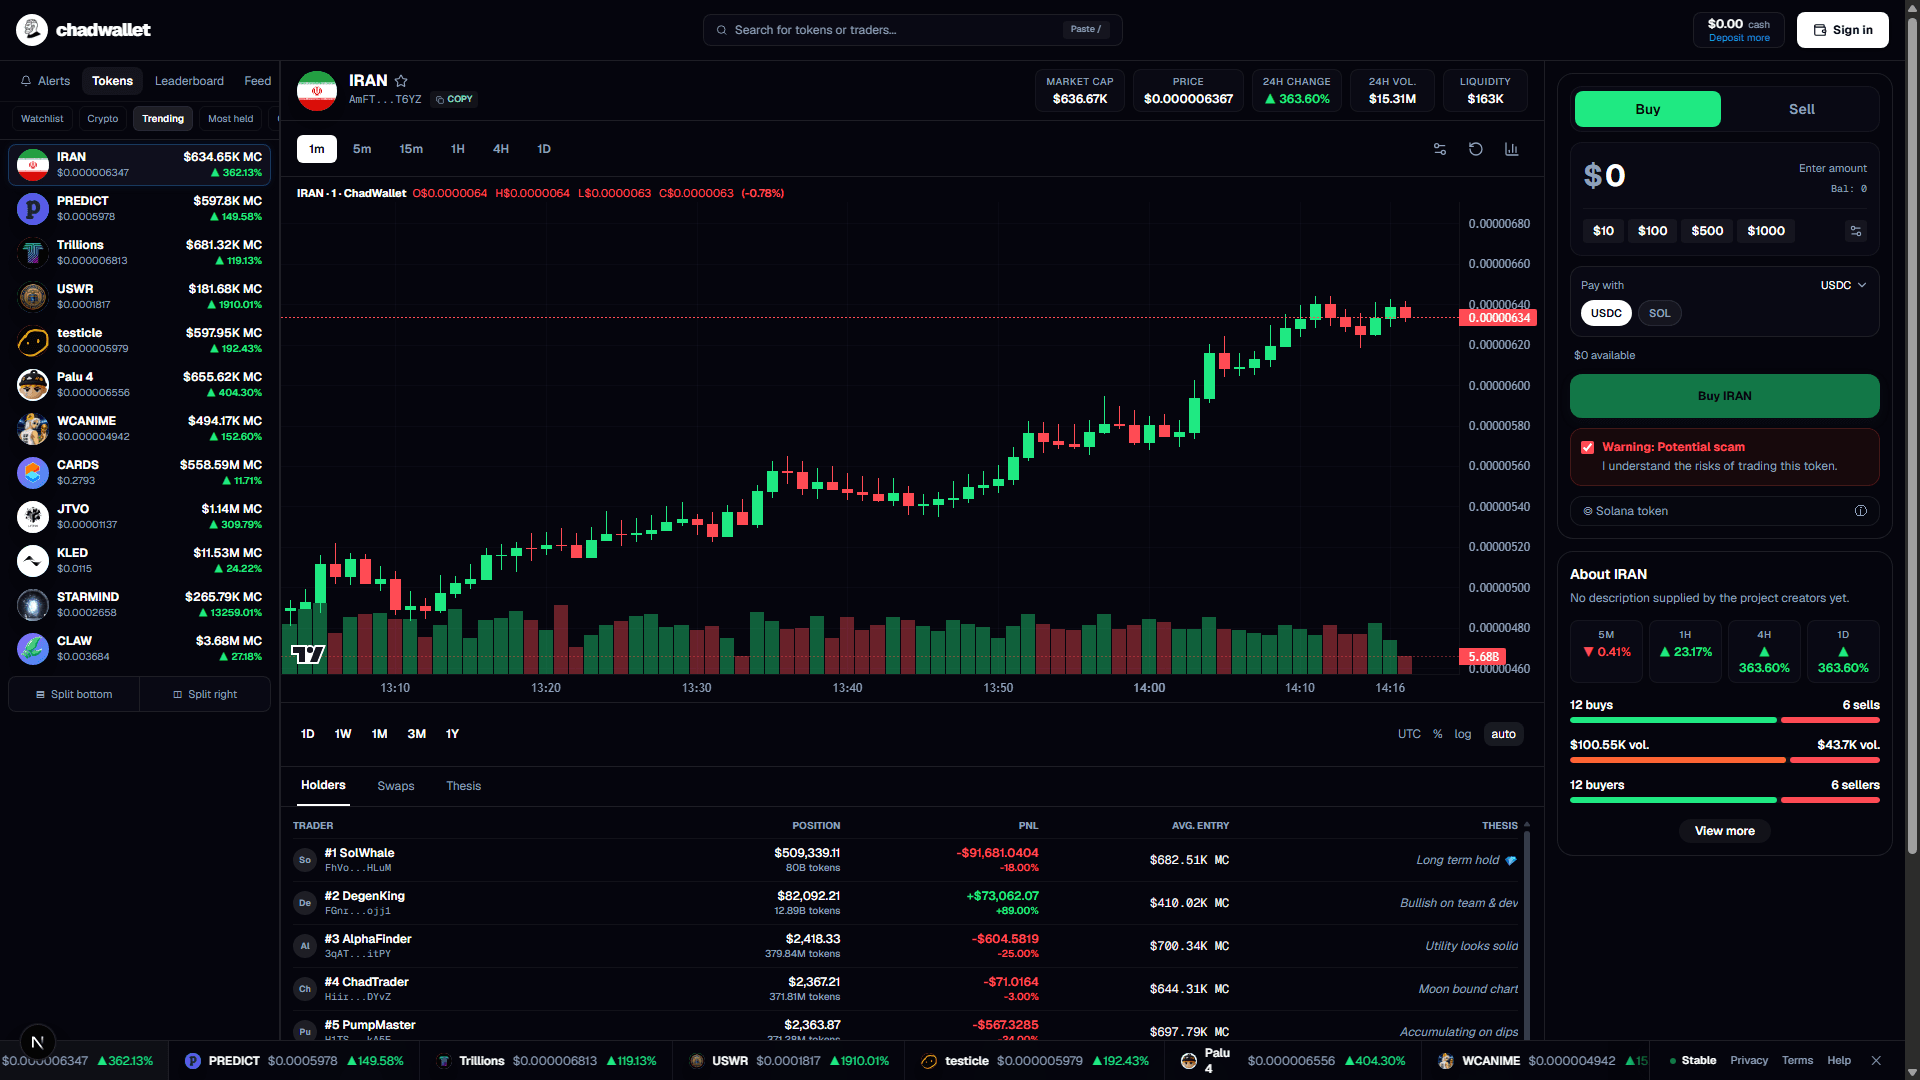Open chart indicators bar icon
Viewport: 1920px width, 1080px height.
(1512, 149)
